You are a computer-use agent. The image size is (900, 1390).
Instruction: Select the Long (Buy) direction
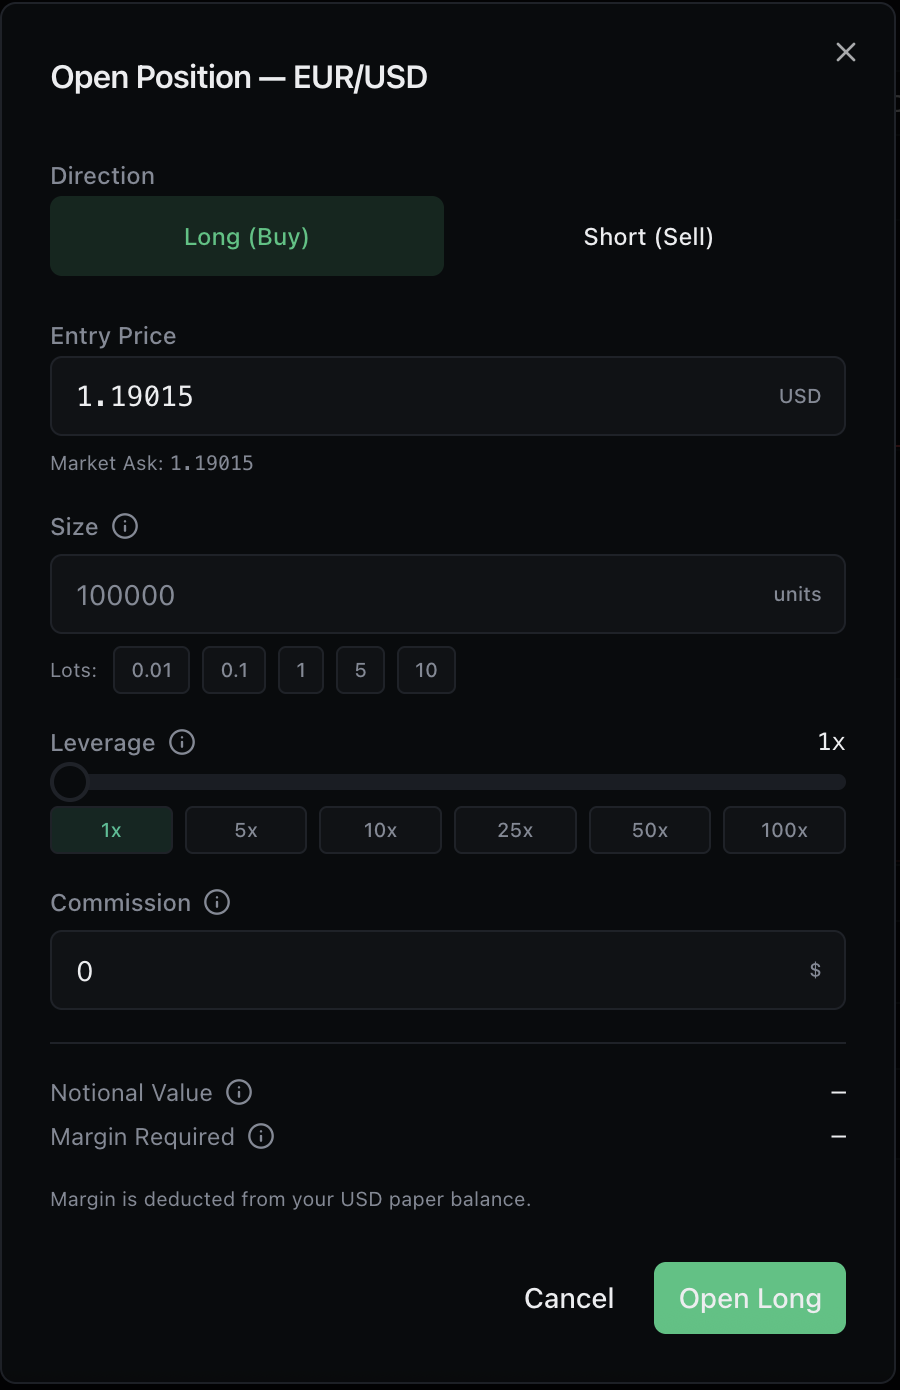tap(246, 236)
